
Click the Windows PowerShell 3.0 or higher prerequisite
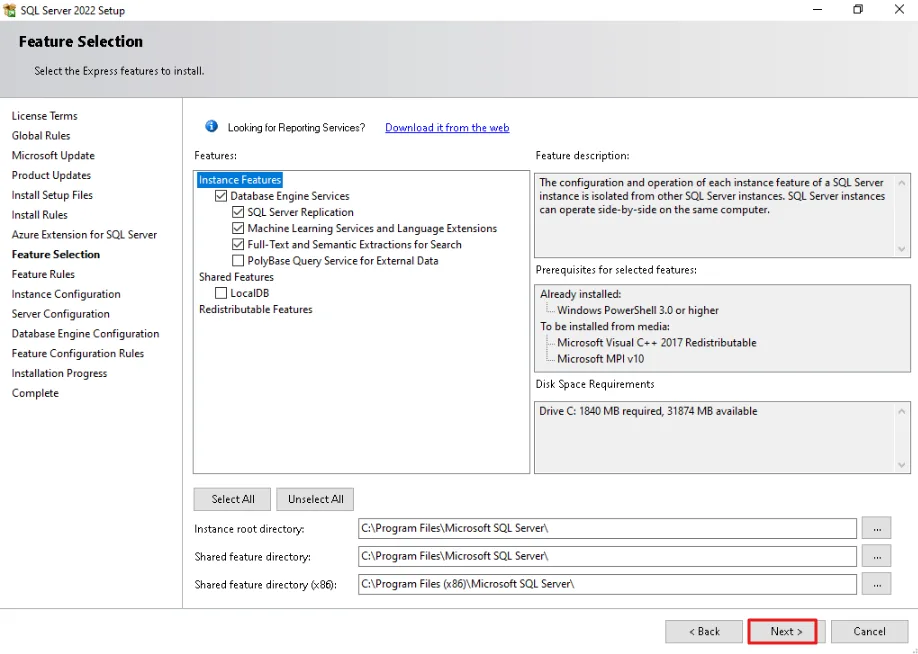coord(638,310)
